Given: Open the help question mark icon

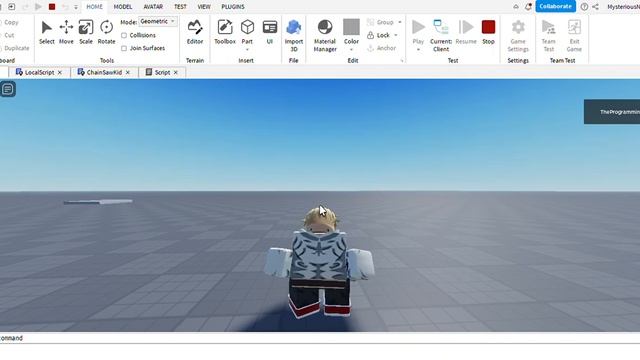Looking at the screenshot, I should coord(584,7).
